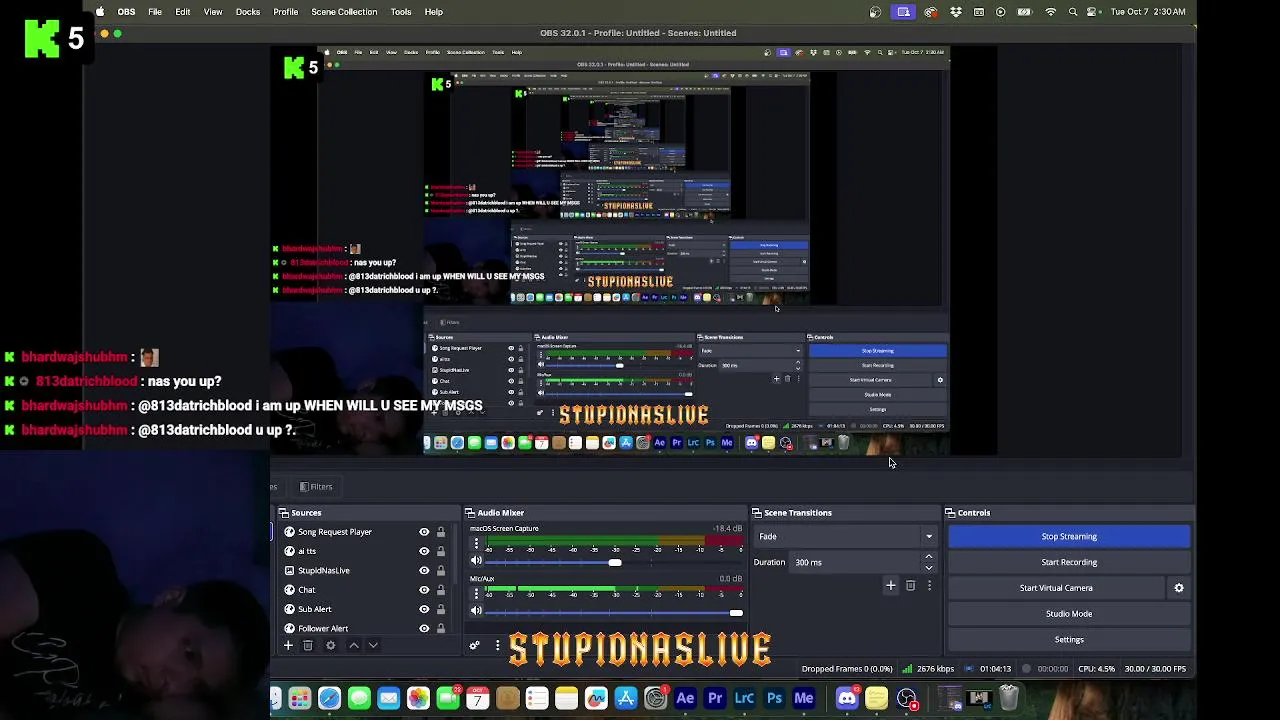Select Song Request Player source row
1280x720 pixels.
[364, 532]
